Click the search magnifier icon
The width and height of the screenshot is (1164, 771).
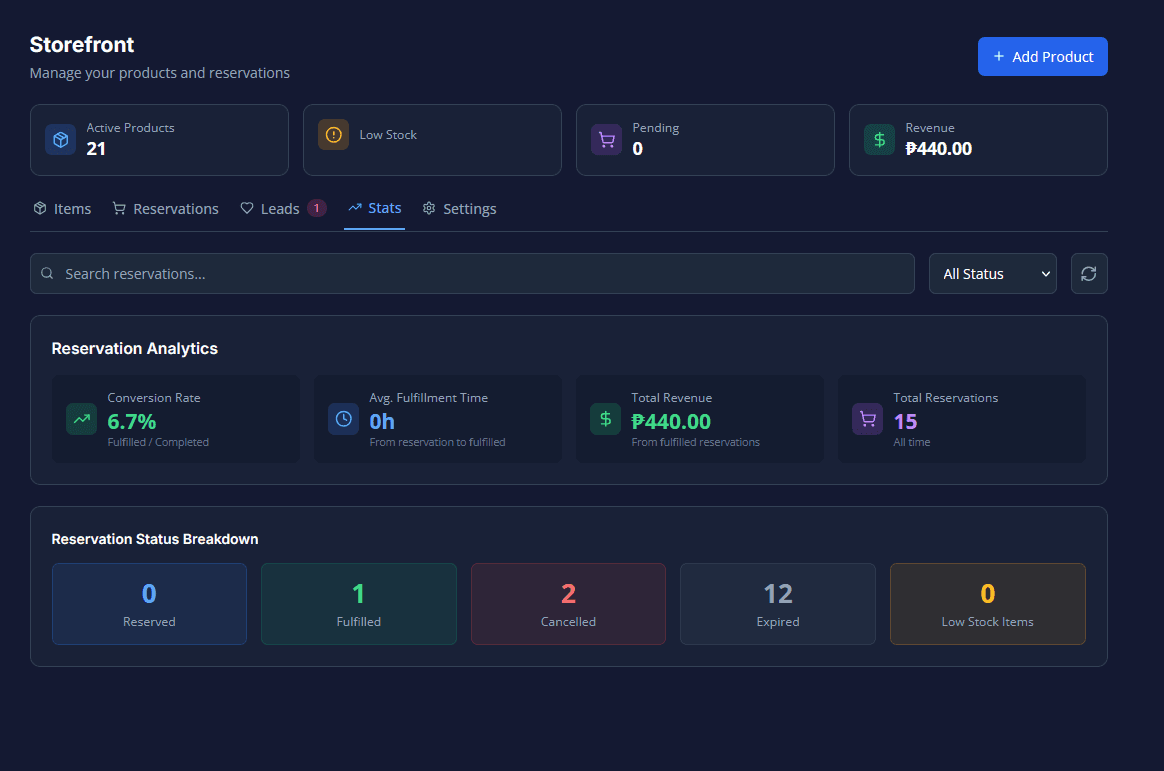[47, 272]
